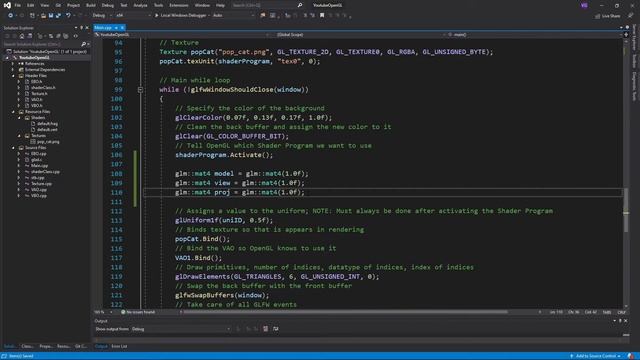The width and height of the screenshot is (640, 360).
Task: Collapse the Resource Files folder
Action: pyautogui.click(x=13, y=112)
